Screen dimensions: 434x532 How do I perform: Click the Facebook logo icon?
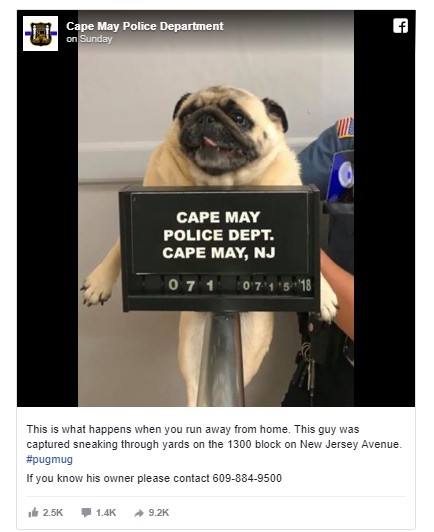[x=400, y=26]
